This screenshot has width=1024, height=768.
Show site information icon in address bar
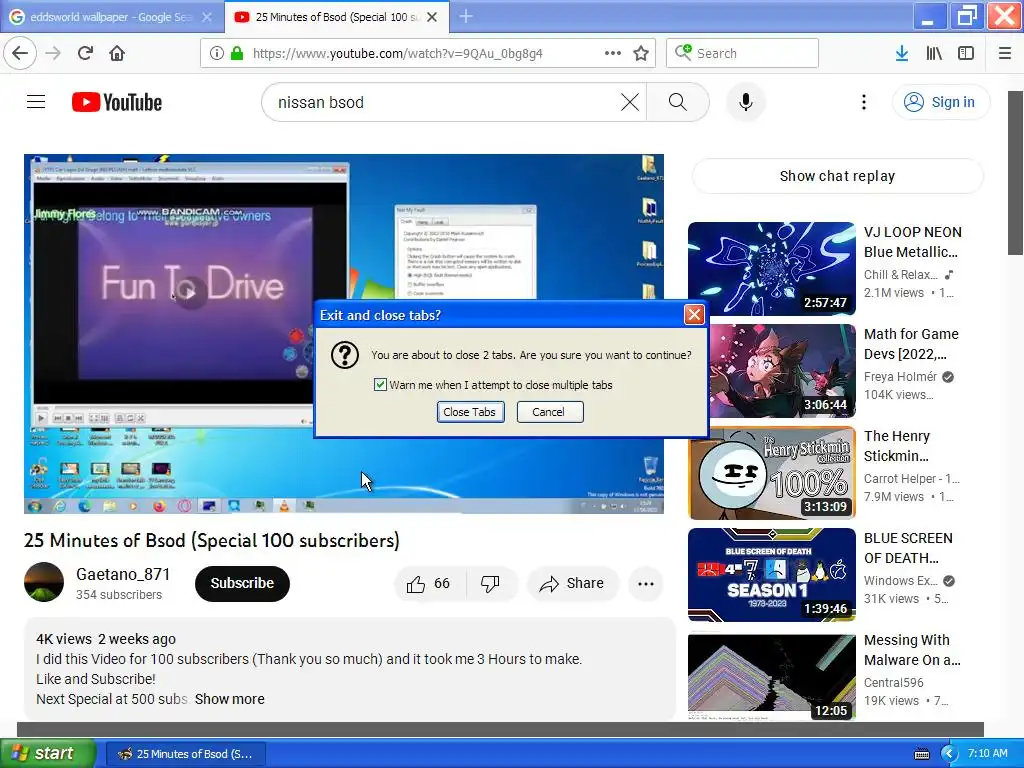pos(217,54)
